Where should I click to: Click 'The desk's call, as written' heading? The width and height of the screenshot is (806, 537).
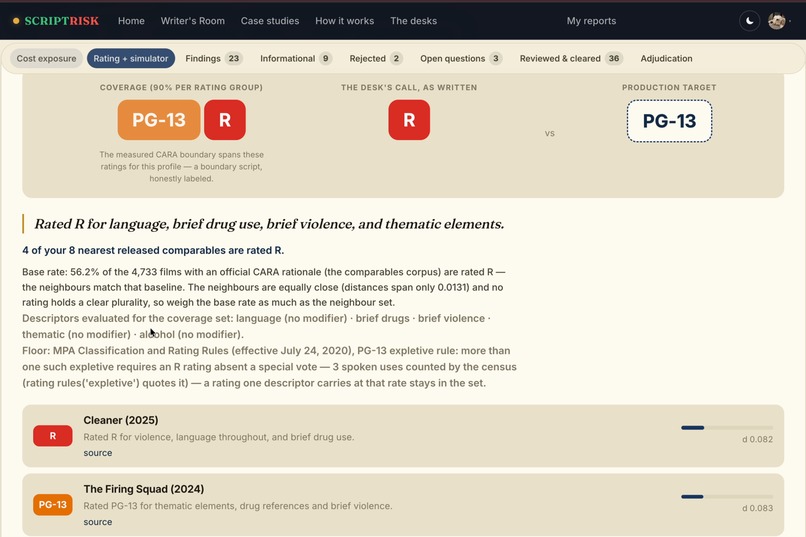click(409, 87)
